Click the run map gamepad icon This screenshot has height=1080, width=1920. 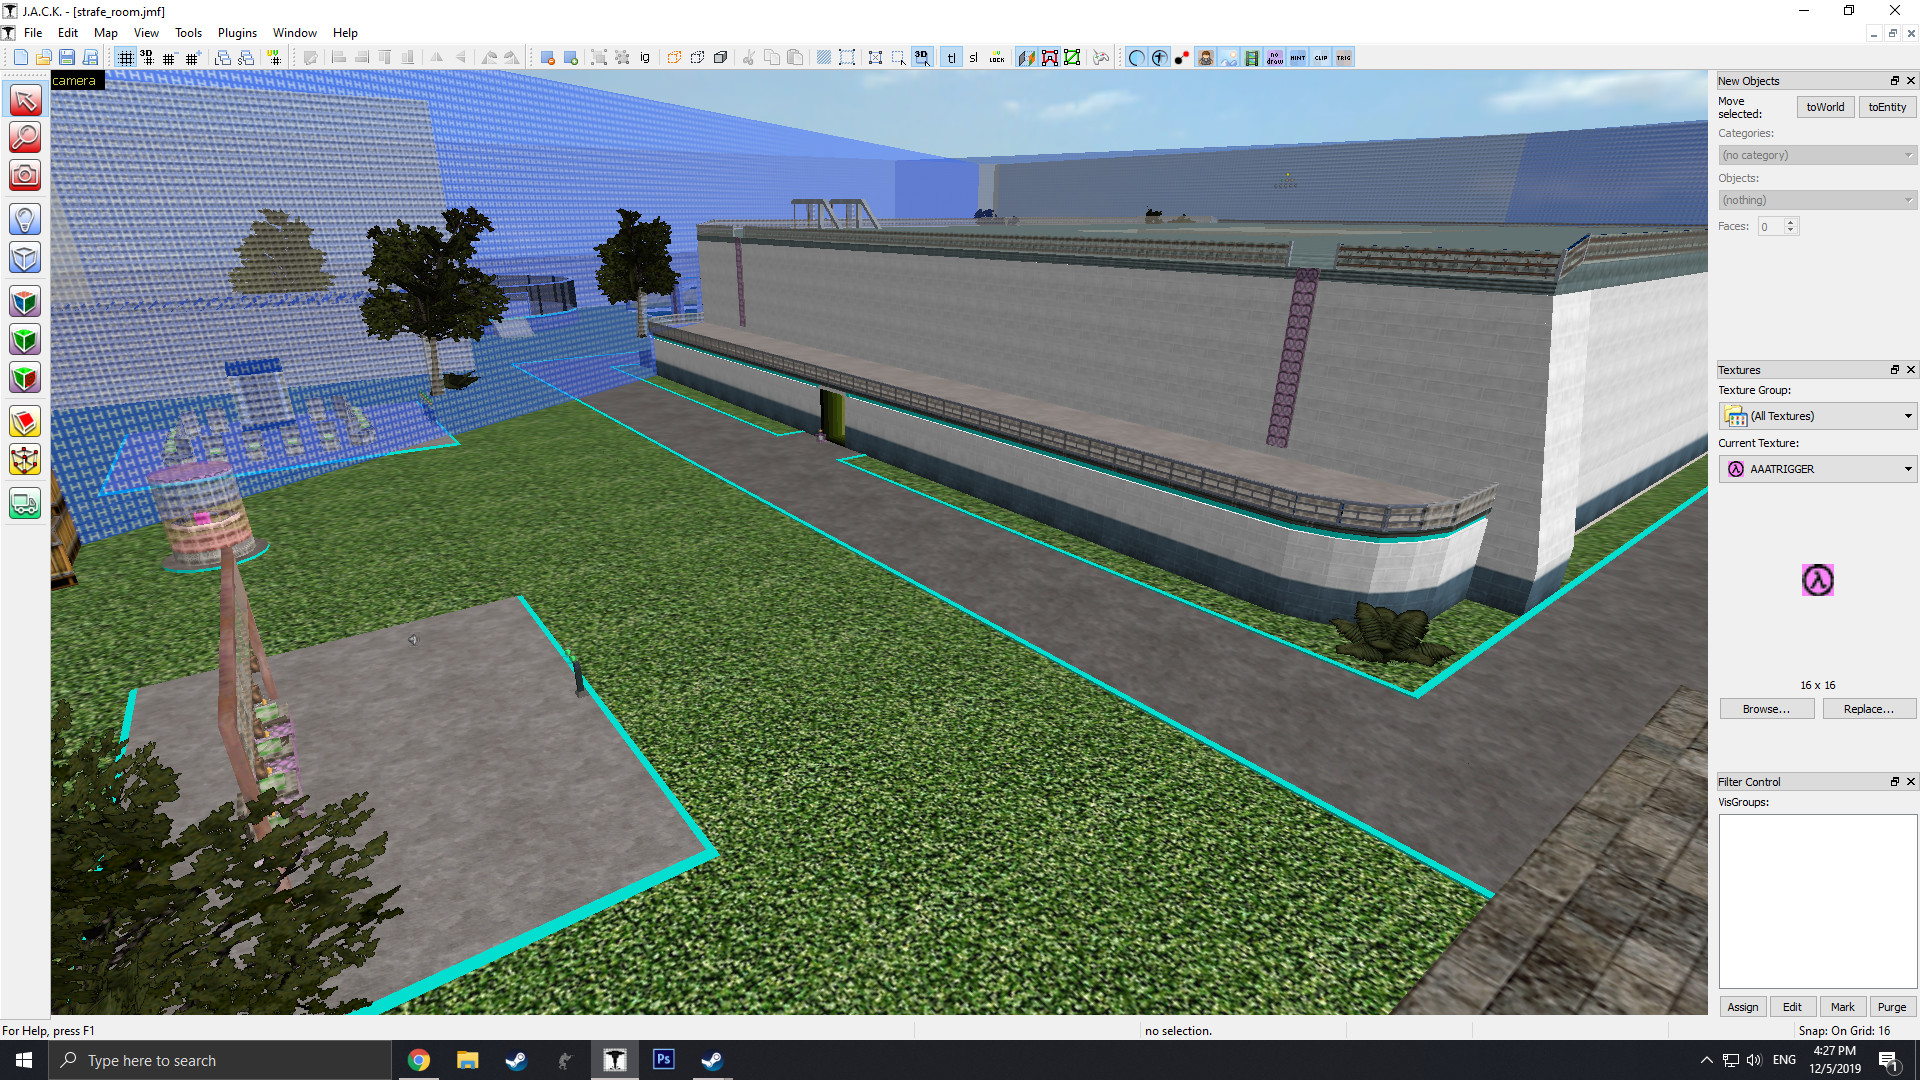tap(1101, 57)
